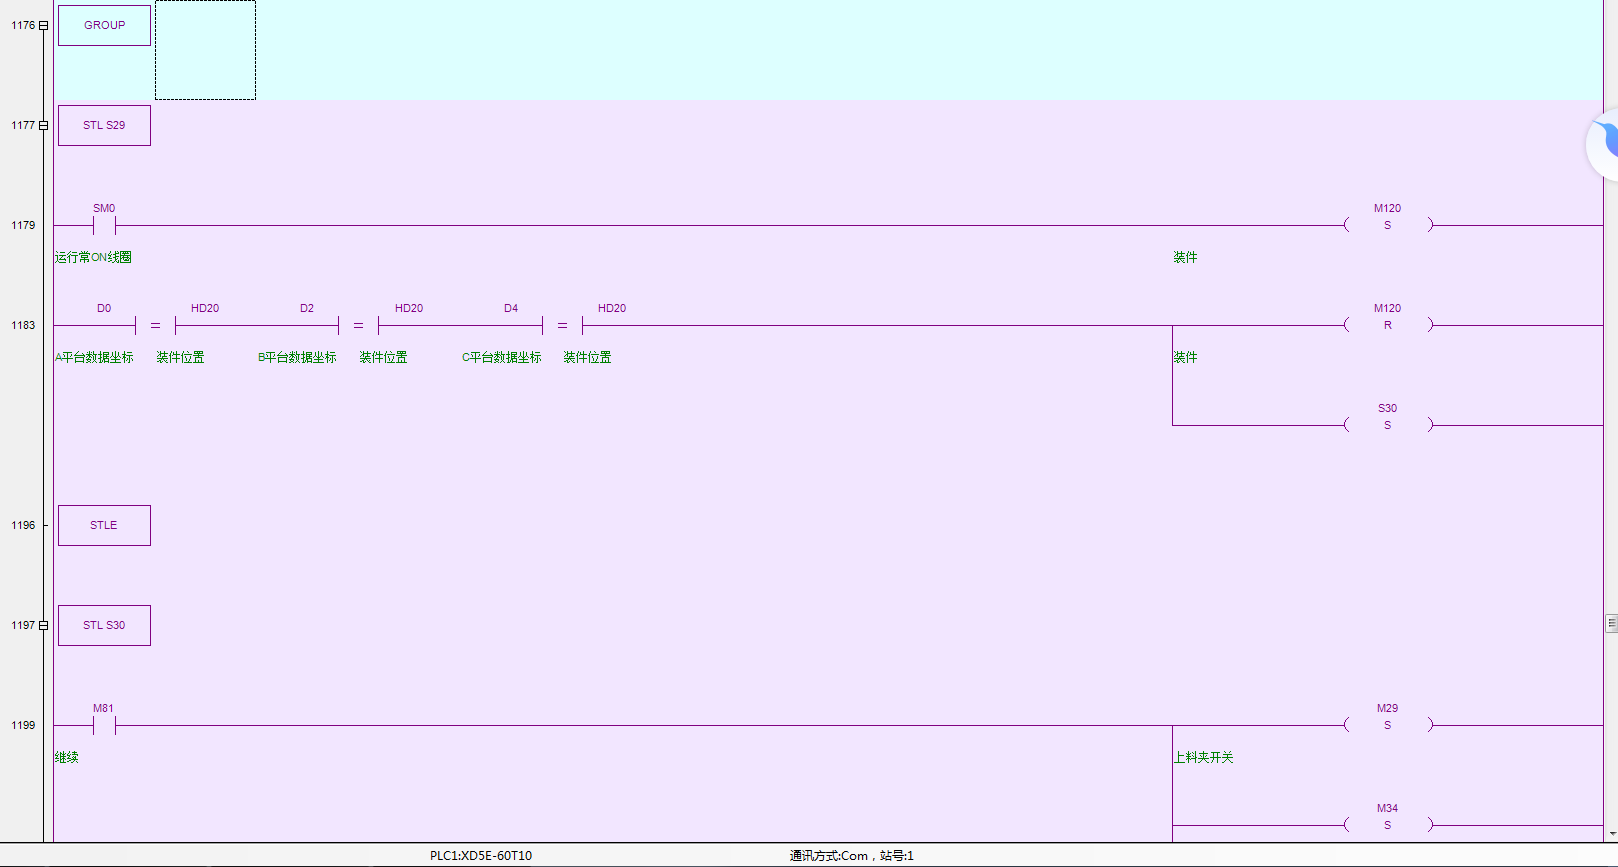The width and height of the screenshot is (1618, 867).
Task: Select the SM0 normally open contact
Action: tap(104, 225)
